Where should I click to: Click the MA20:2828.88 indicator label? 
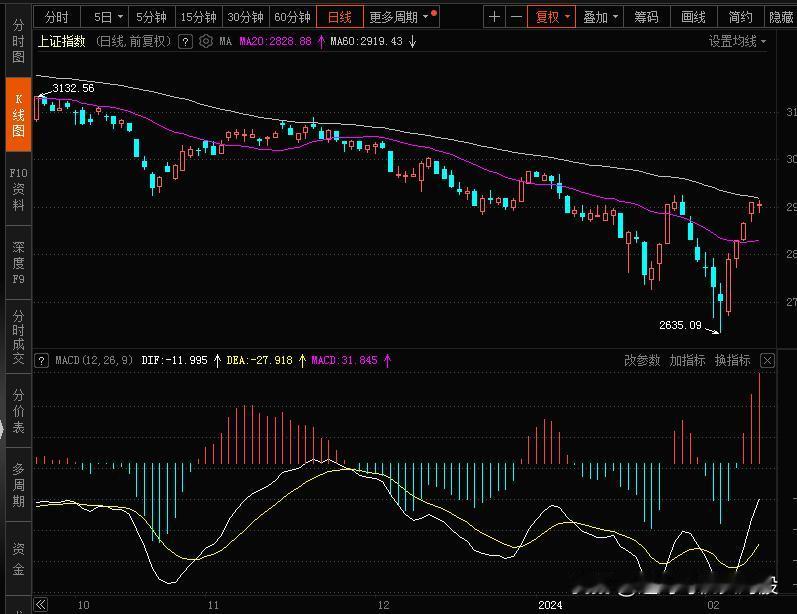click(x=275, y=41)
